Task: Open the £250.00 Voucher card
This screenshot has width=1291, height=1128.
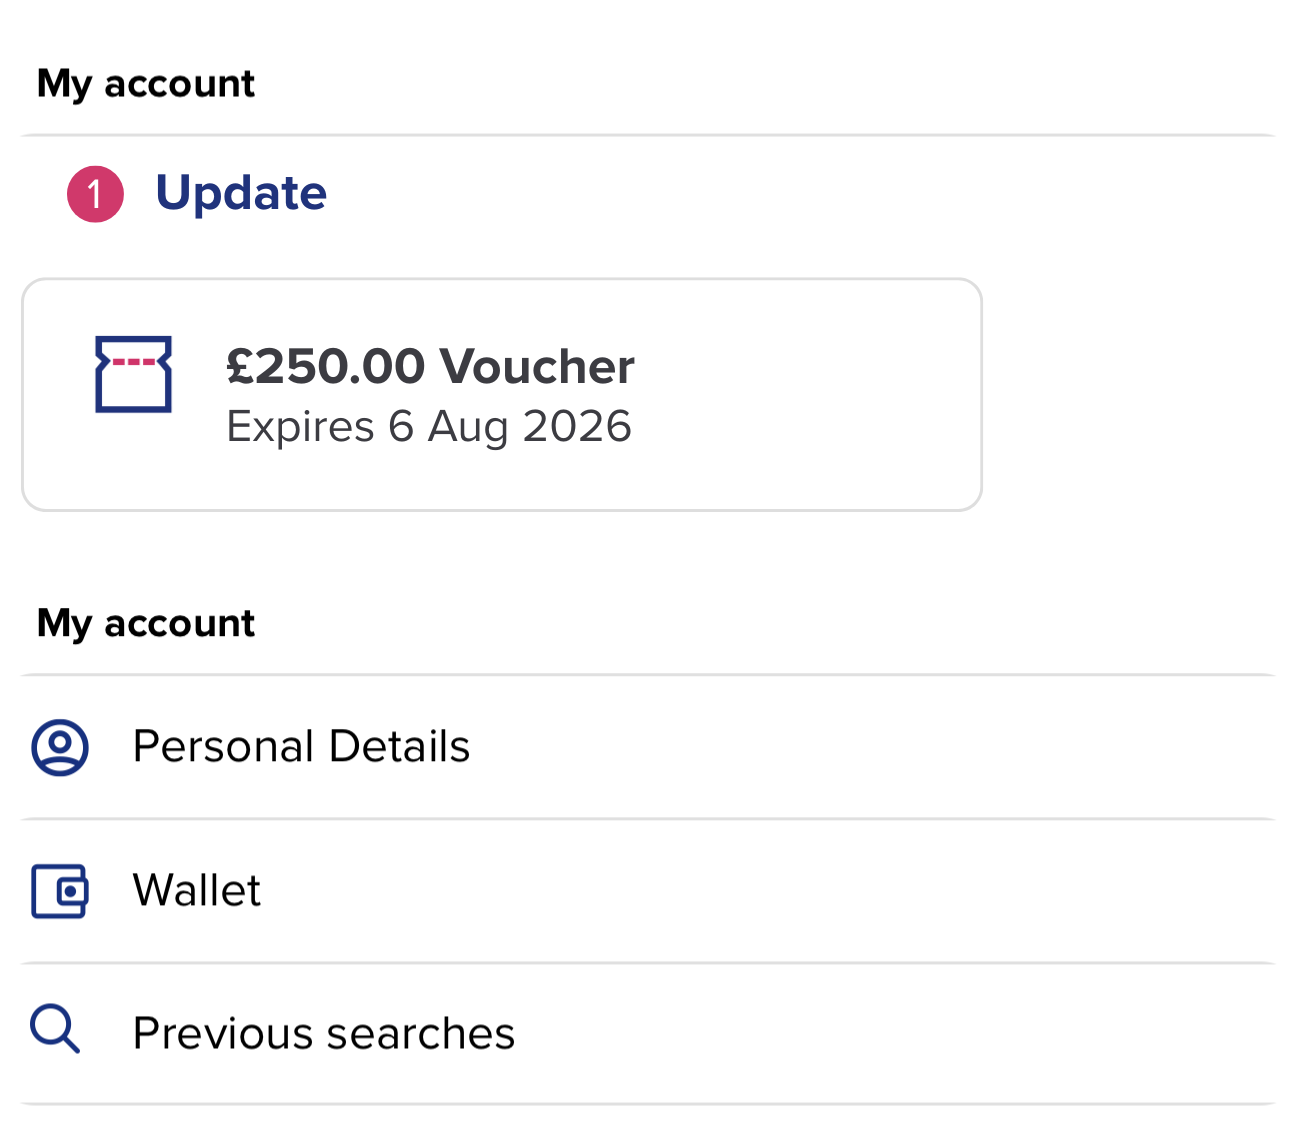Action: 501,394
